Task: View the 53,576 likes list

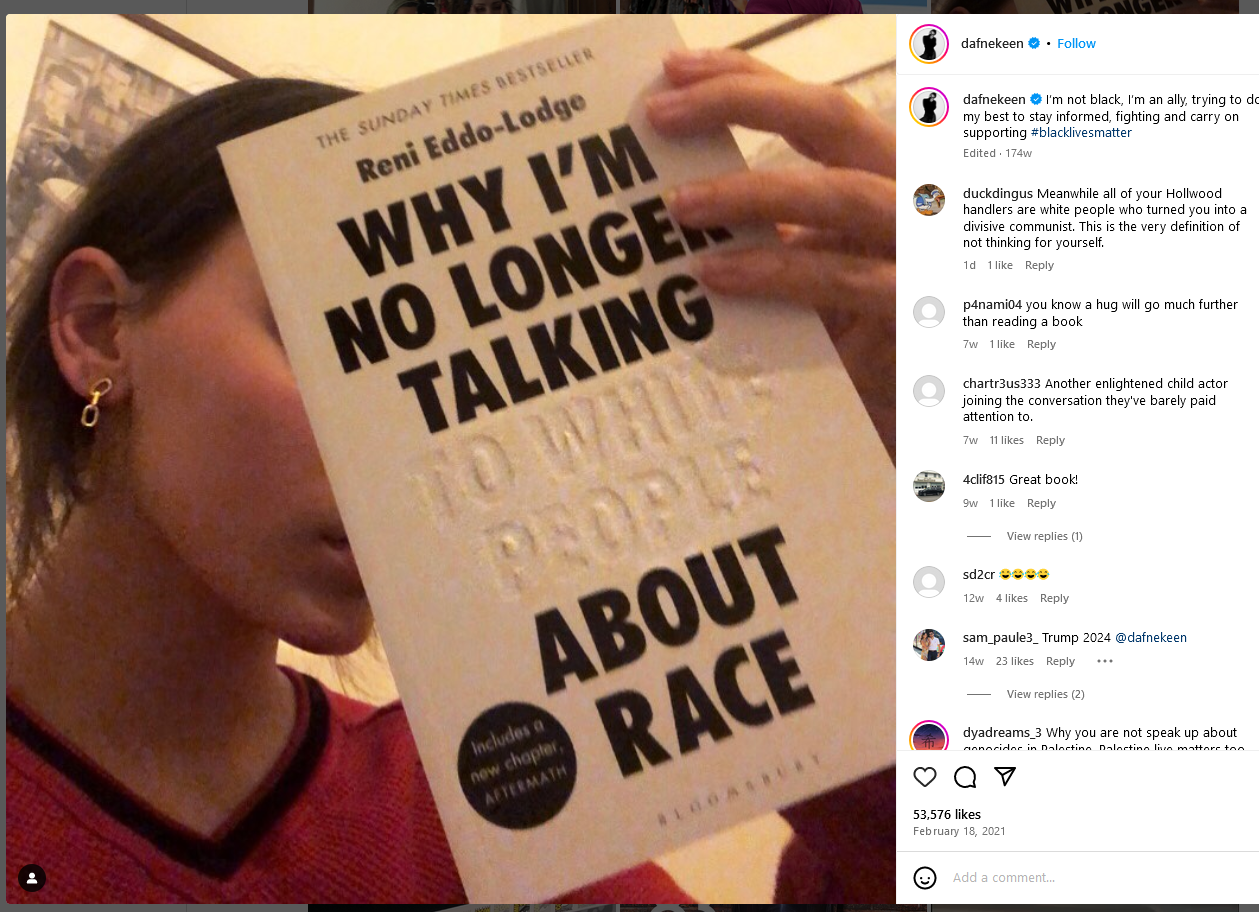Action: 947,814
